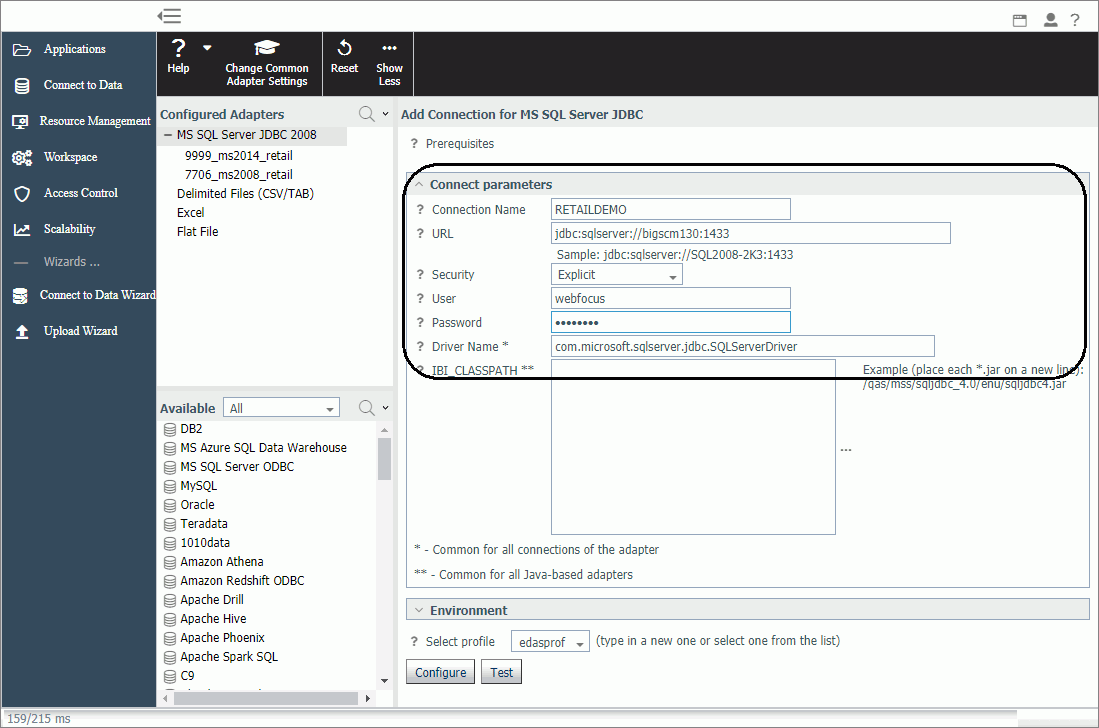Collapse the sidebar with the hamburger arrow icon

(x=169, y=15)
